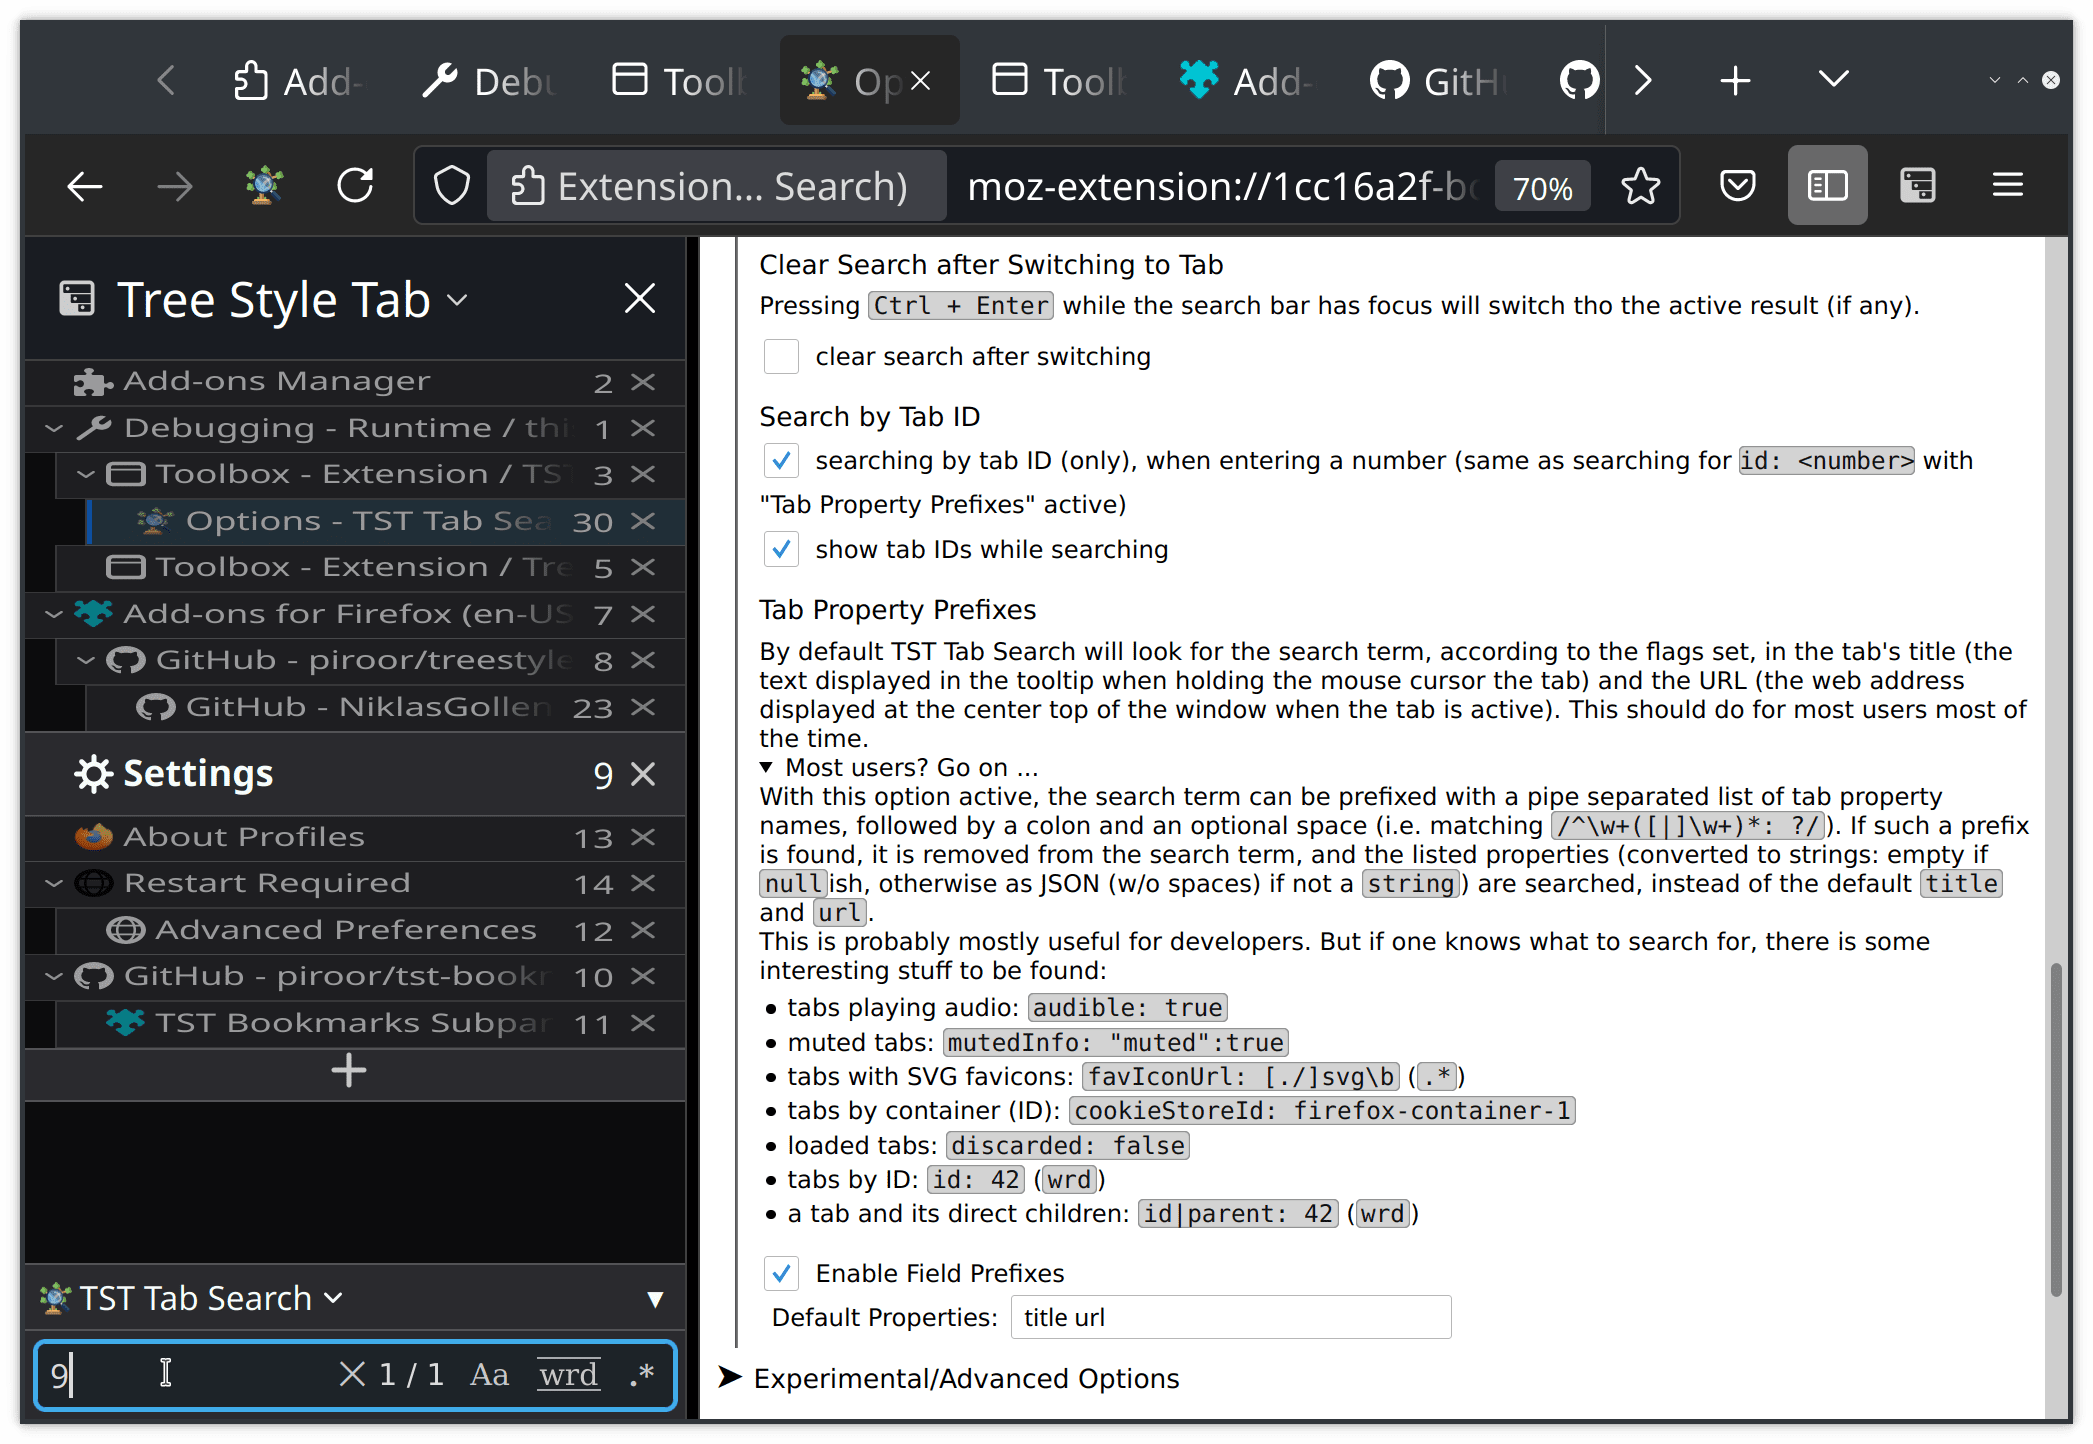Open TST Tab Search subpanel selector
Viewport: 2093px width, 1444px height.
190,1299
